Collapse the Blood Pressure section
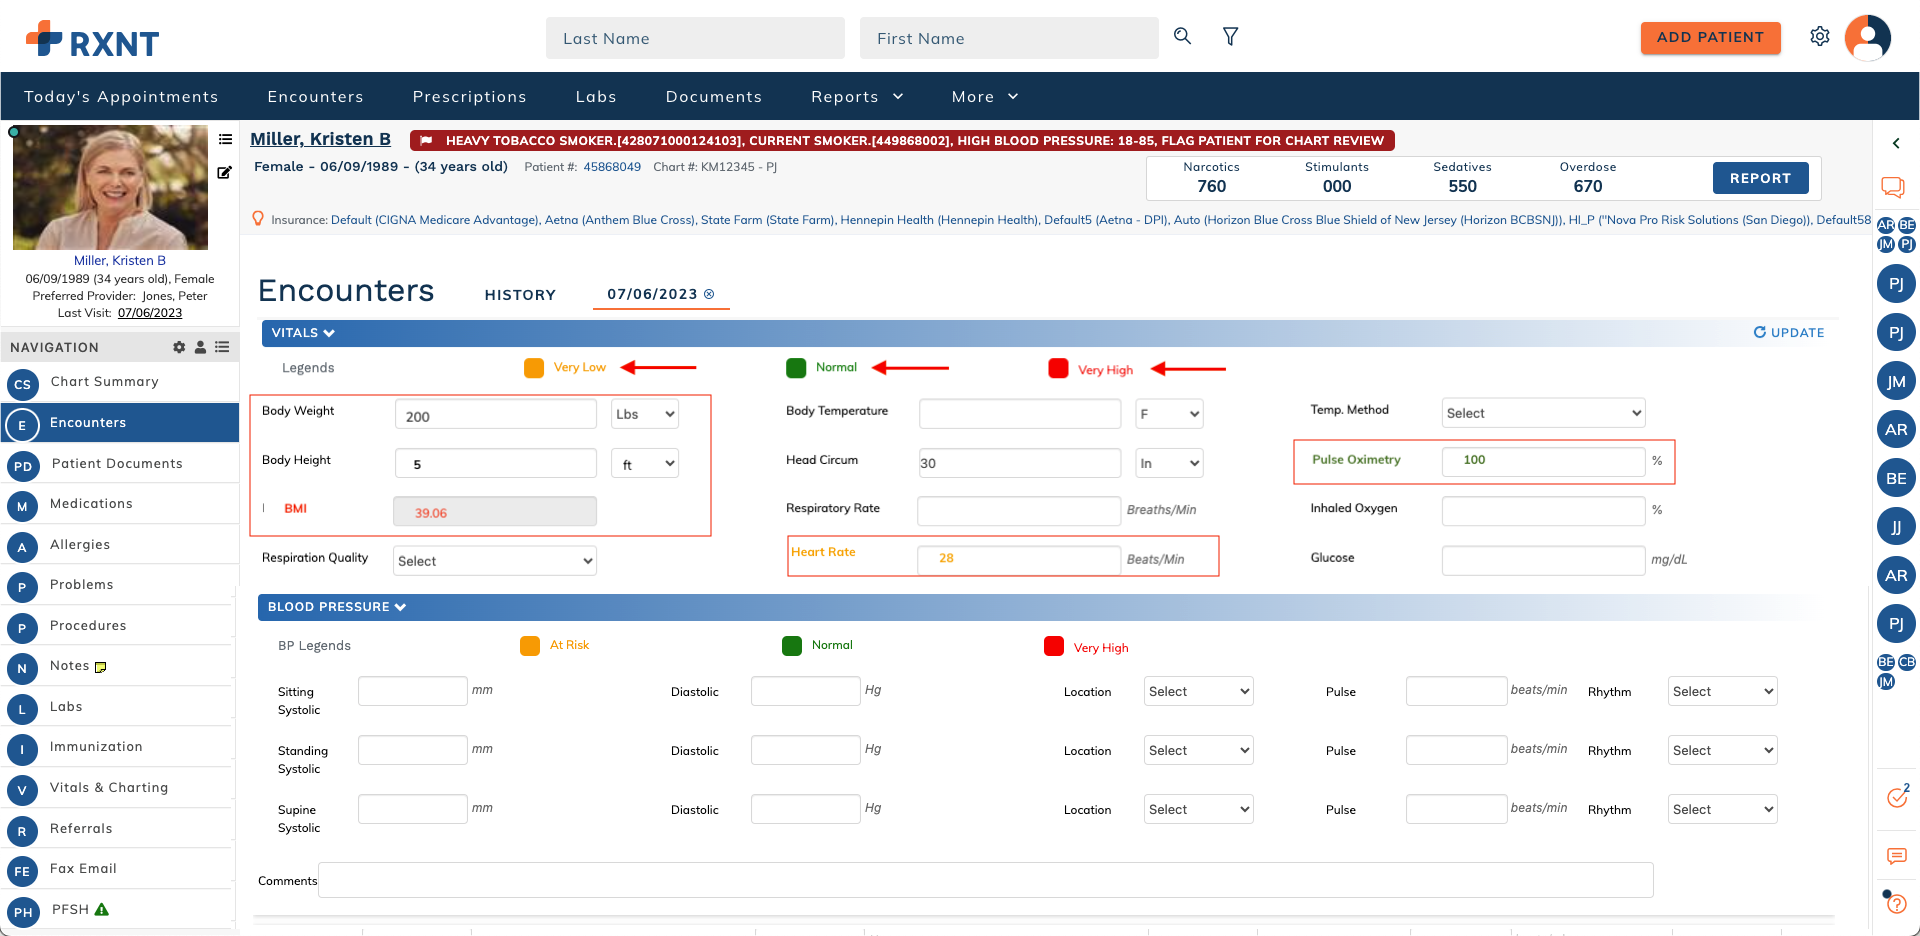1920x936 pixels. [x=337, y=607]
